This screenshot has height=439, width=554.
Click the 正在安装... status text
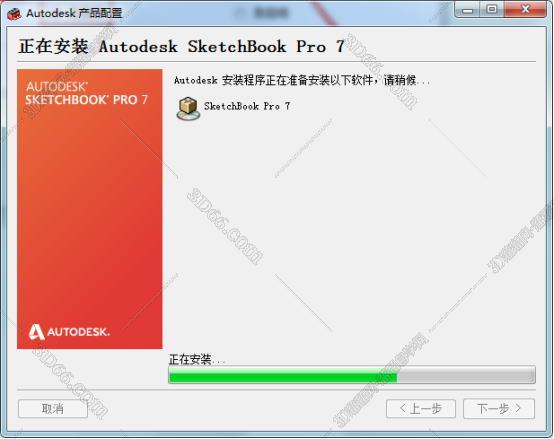[x=197, y=359]
